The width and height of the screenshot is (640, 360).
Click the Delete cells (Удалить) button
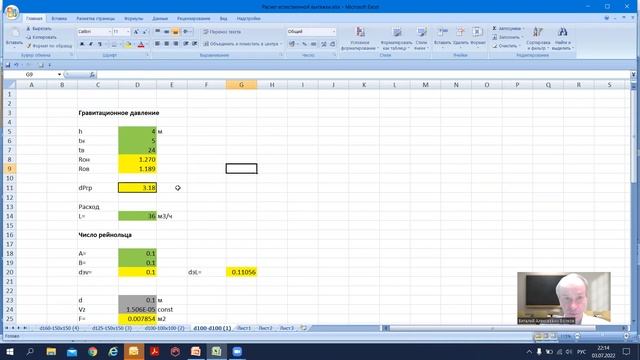(460, 37)
